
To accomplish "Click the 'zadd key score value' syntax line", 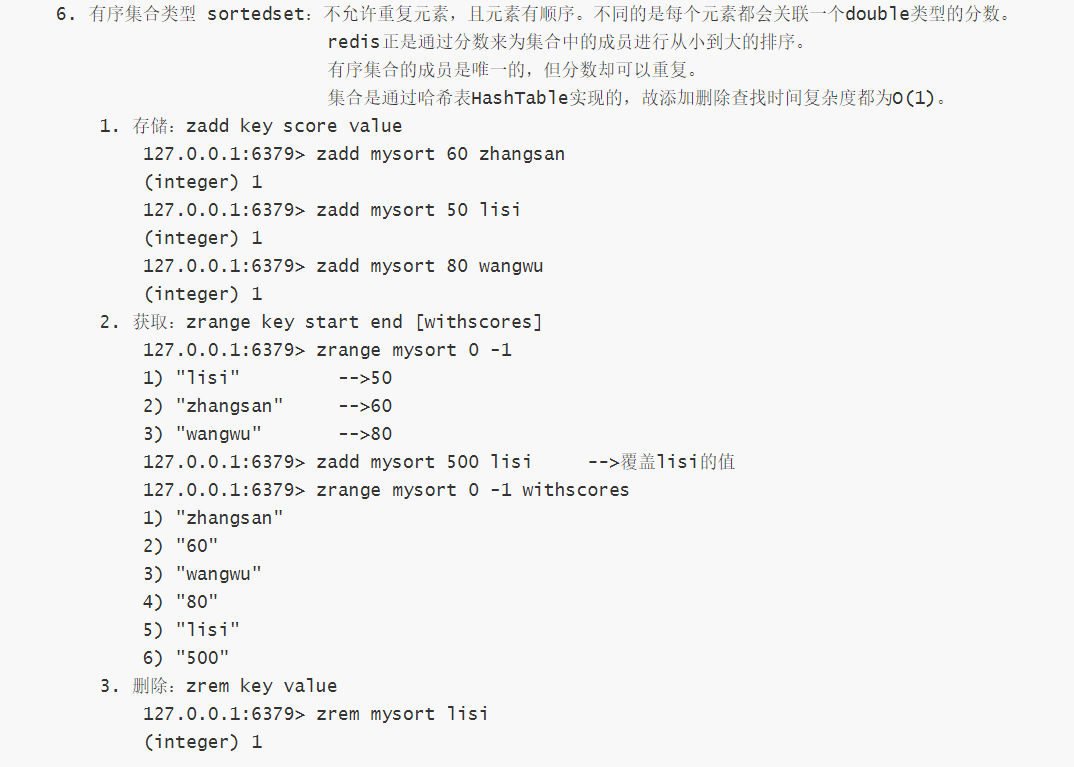I will [293, 126].
